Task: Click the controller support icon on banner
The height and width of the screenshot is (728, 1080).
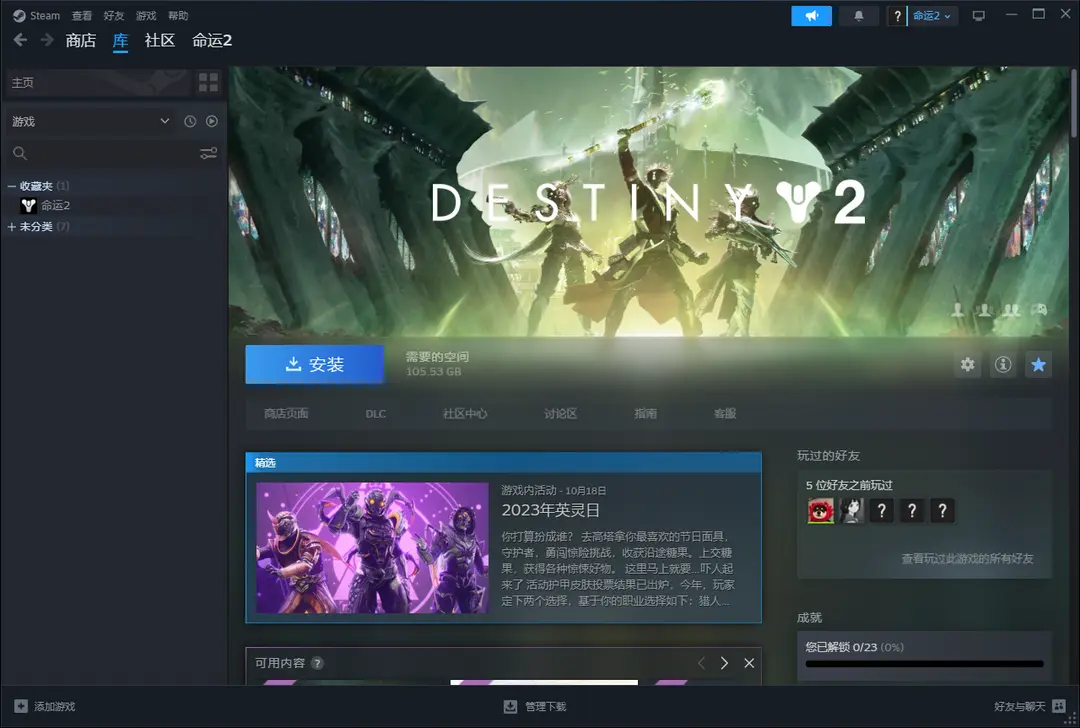Action: pyautogui.click(x=1039, y=310)
